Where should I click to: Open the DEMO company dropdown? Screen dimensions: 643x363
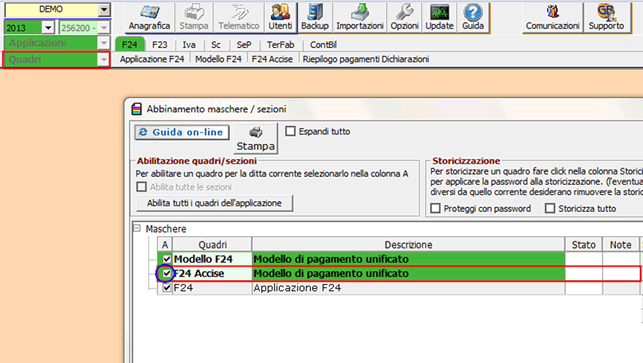point(104,9)
